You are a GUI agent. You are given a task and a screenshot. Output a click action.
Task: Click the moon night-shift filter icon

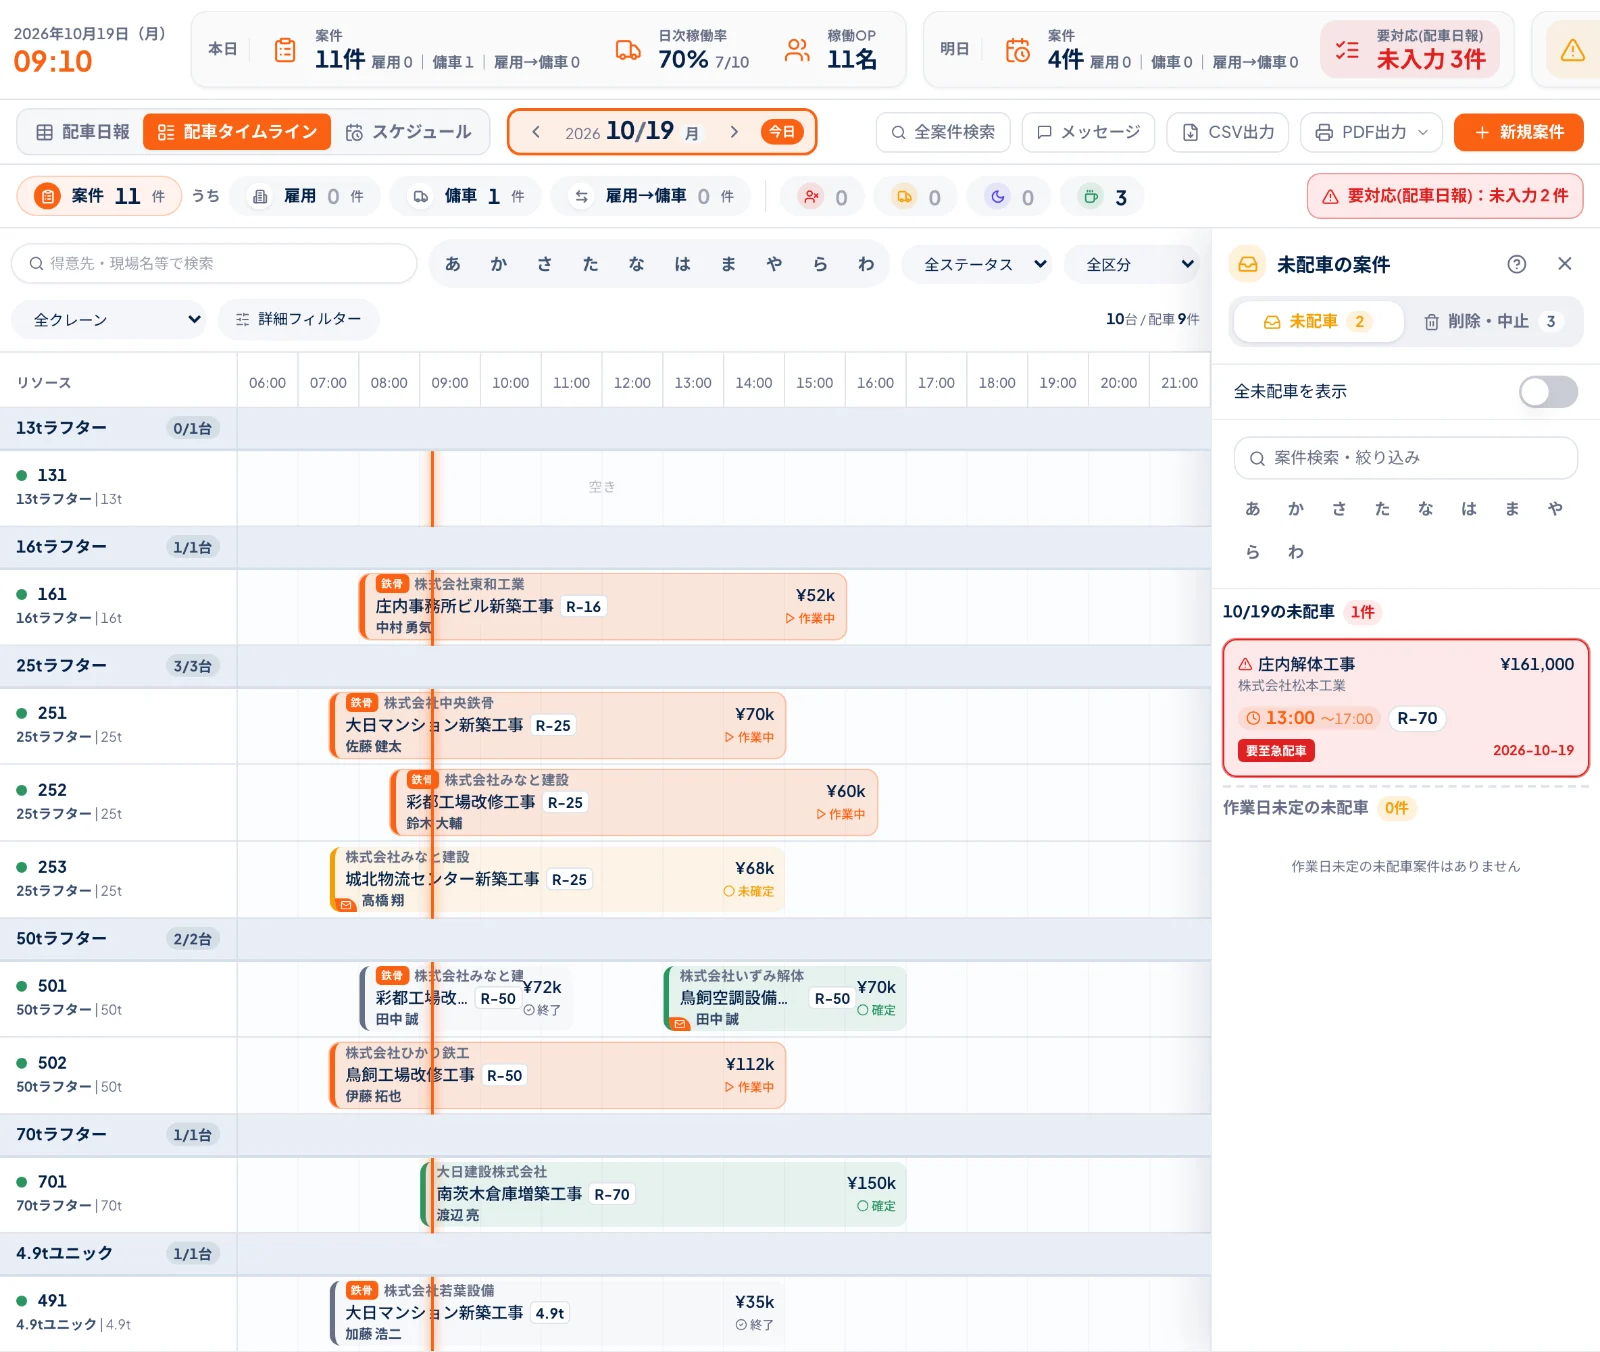tap(997, 197)
